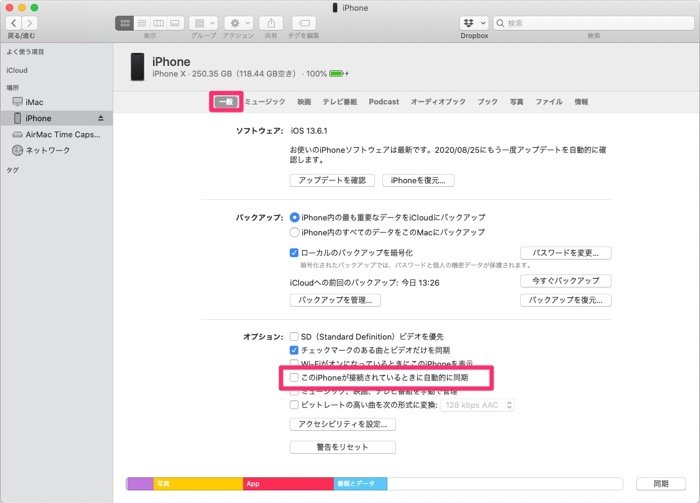The height and width of the screenshot is (503, 700).
Task: Select iMac in the sidebar
Action: (x=57, y=102)
